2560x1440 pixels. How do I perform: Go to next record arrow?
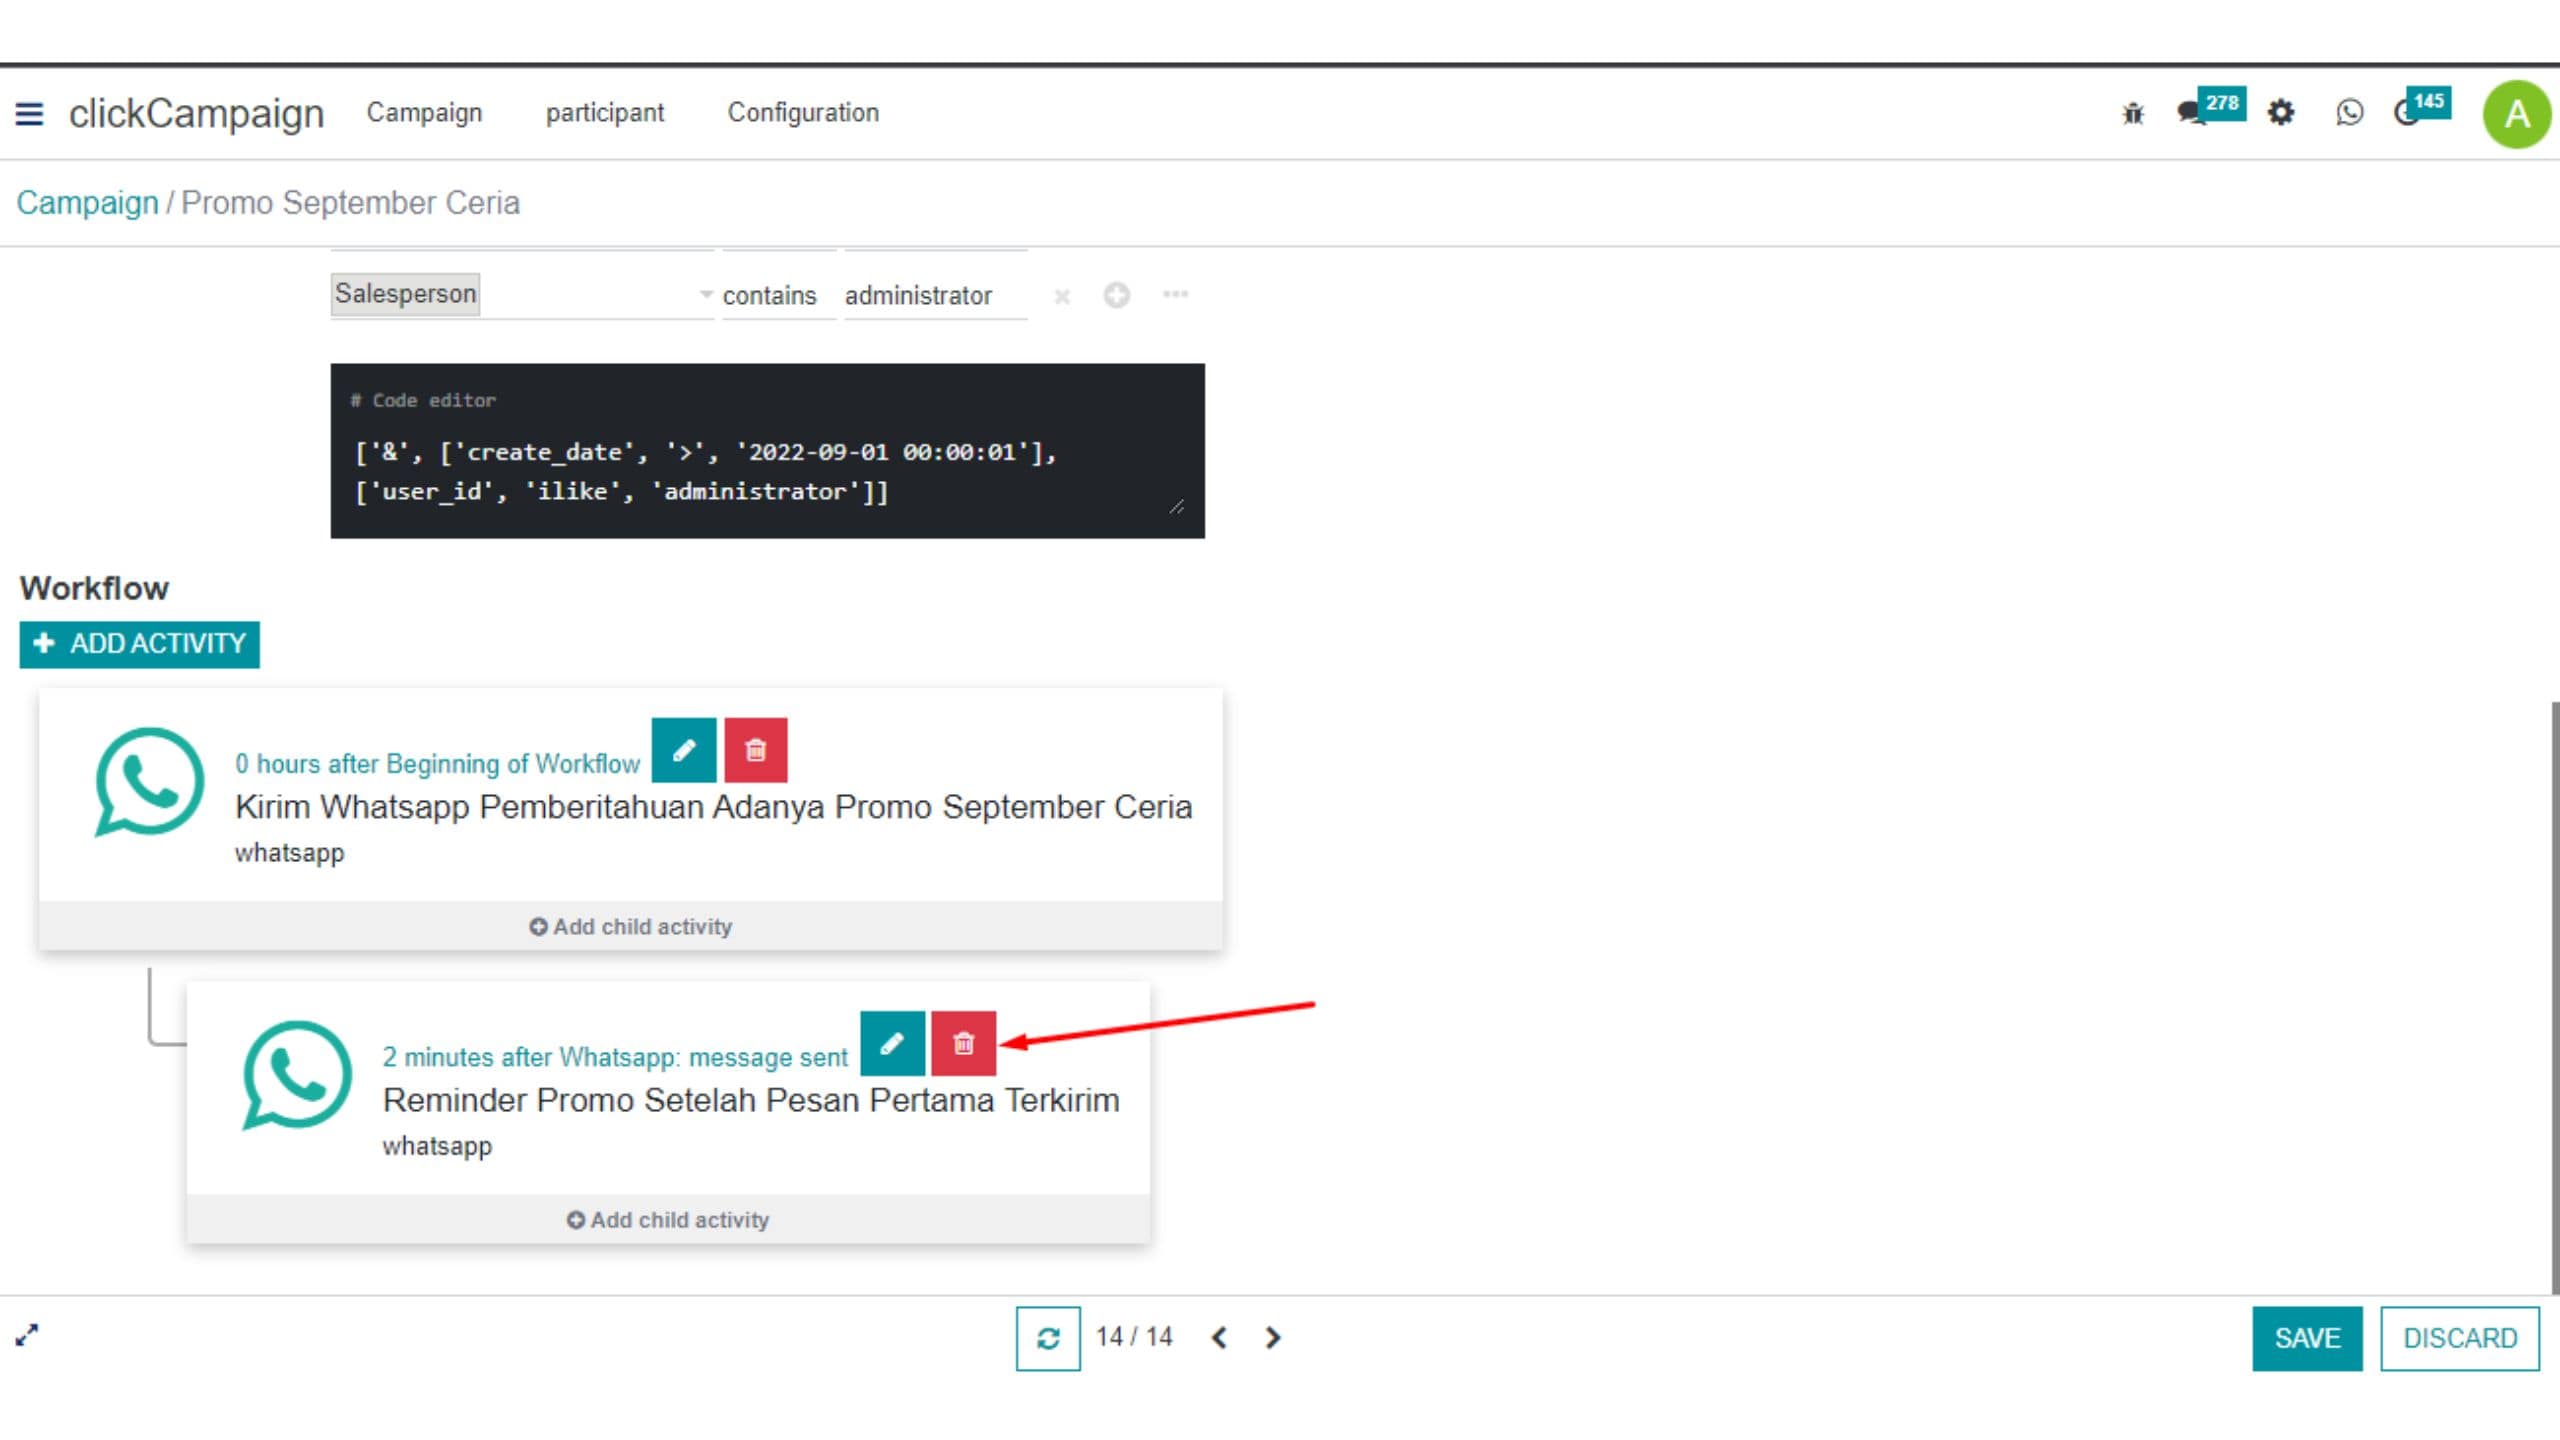point(1272,1338)
